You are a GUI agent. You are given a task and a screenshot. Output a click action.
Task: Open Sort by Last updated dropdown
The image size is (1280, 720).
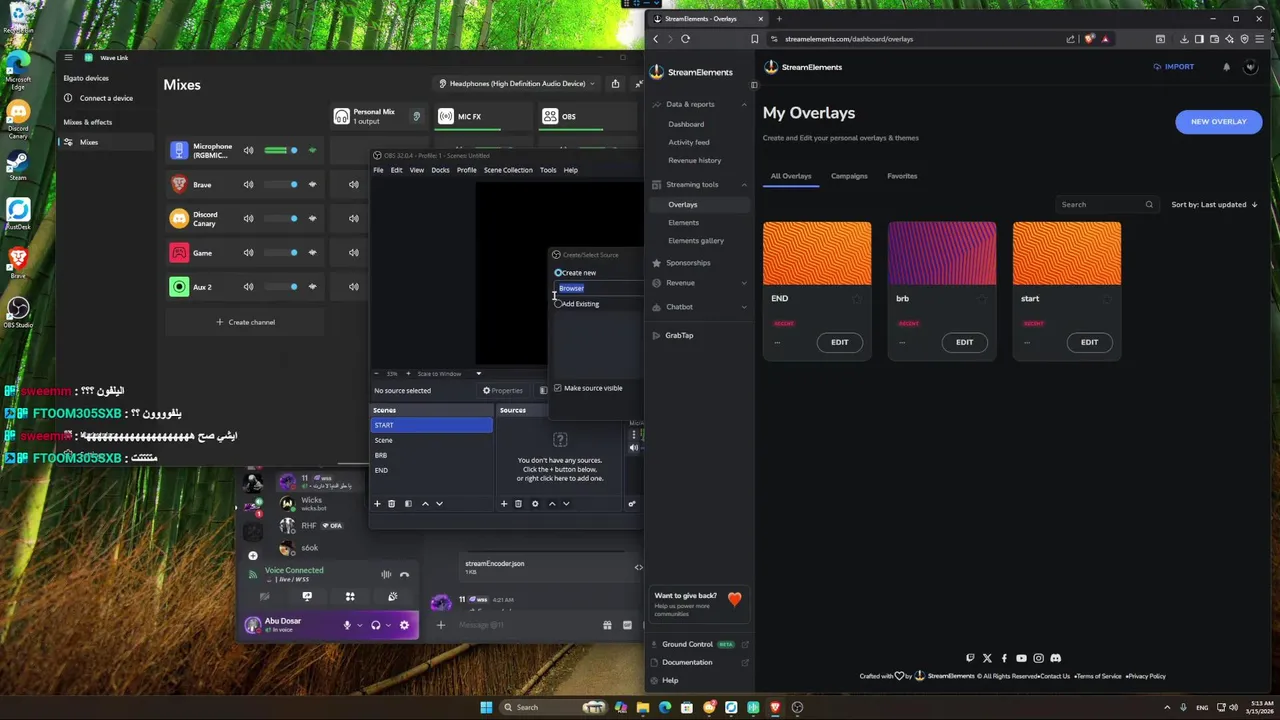[1214, 204]
